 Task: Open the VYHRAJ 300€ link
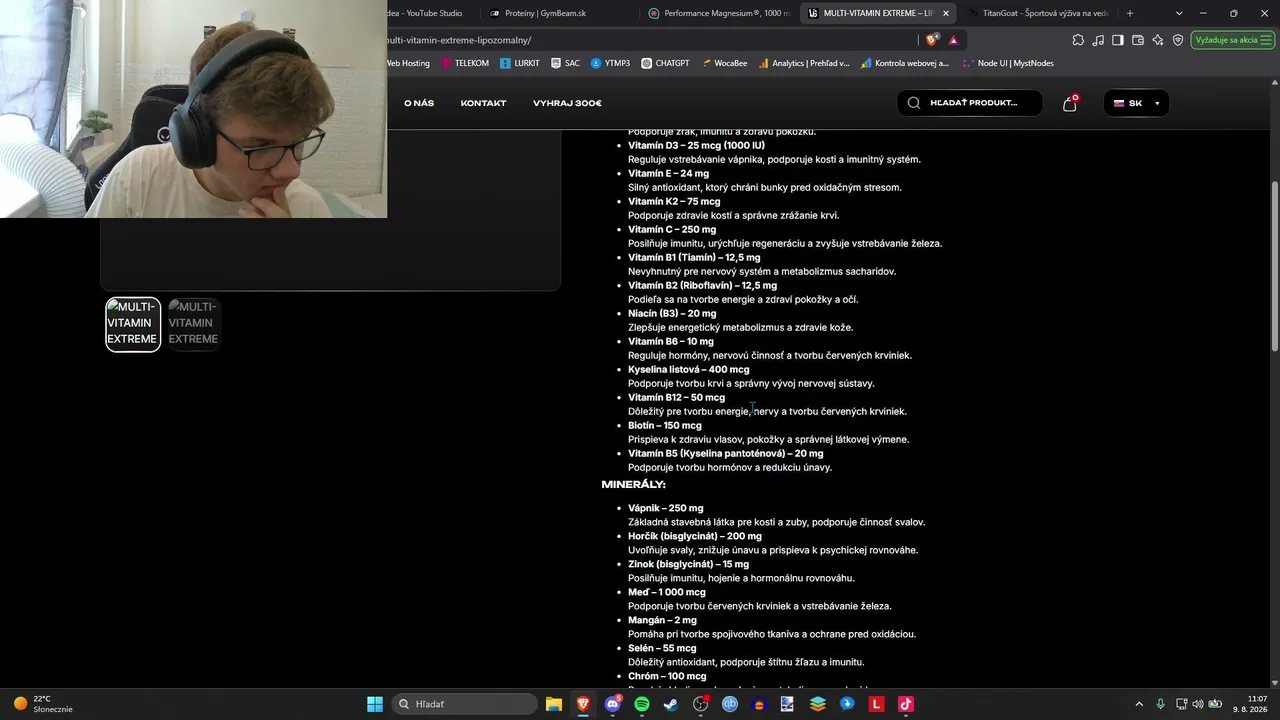click(x=567, y=103)
